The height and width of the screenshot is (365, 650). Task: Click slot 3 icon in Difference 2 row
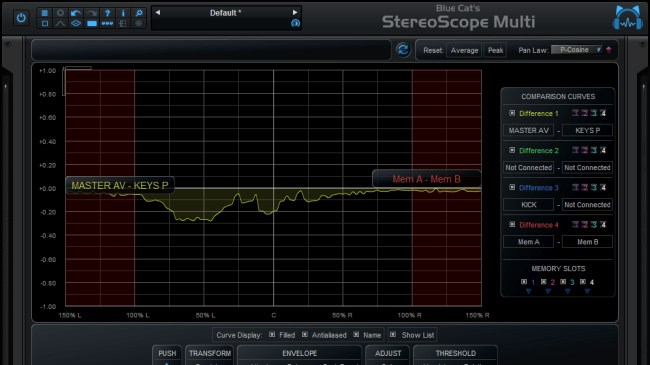coord(594,150)
